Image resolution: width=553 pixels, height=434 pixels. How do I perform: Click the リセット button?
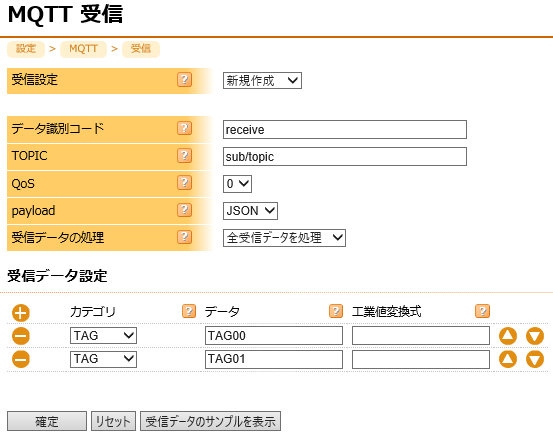(113, 421)
